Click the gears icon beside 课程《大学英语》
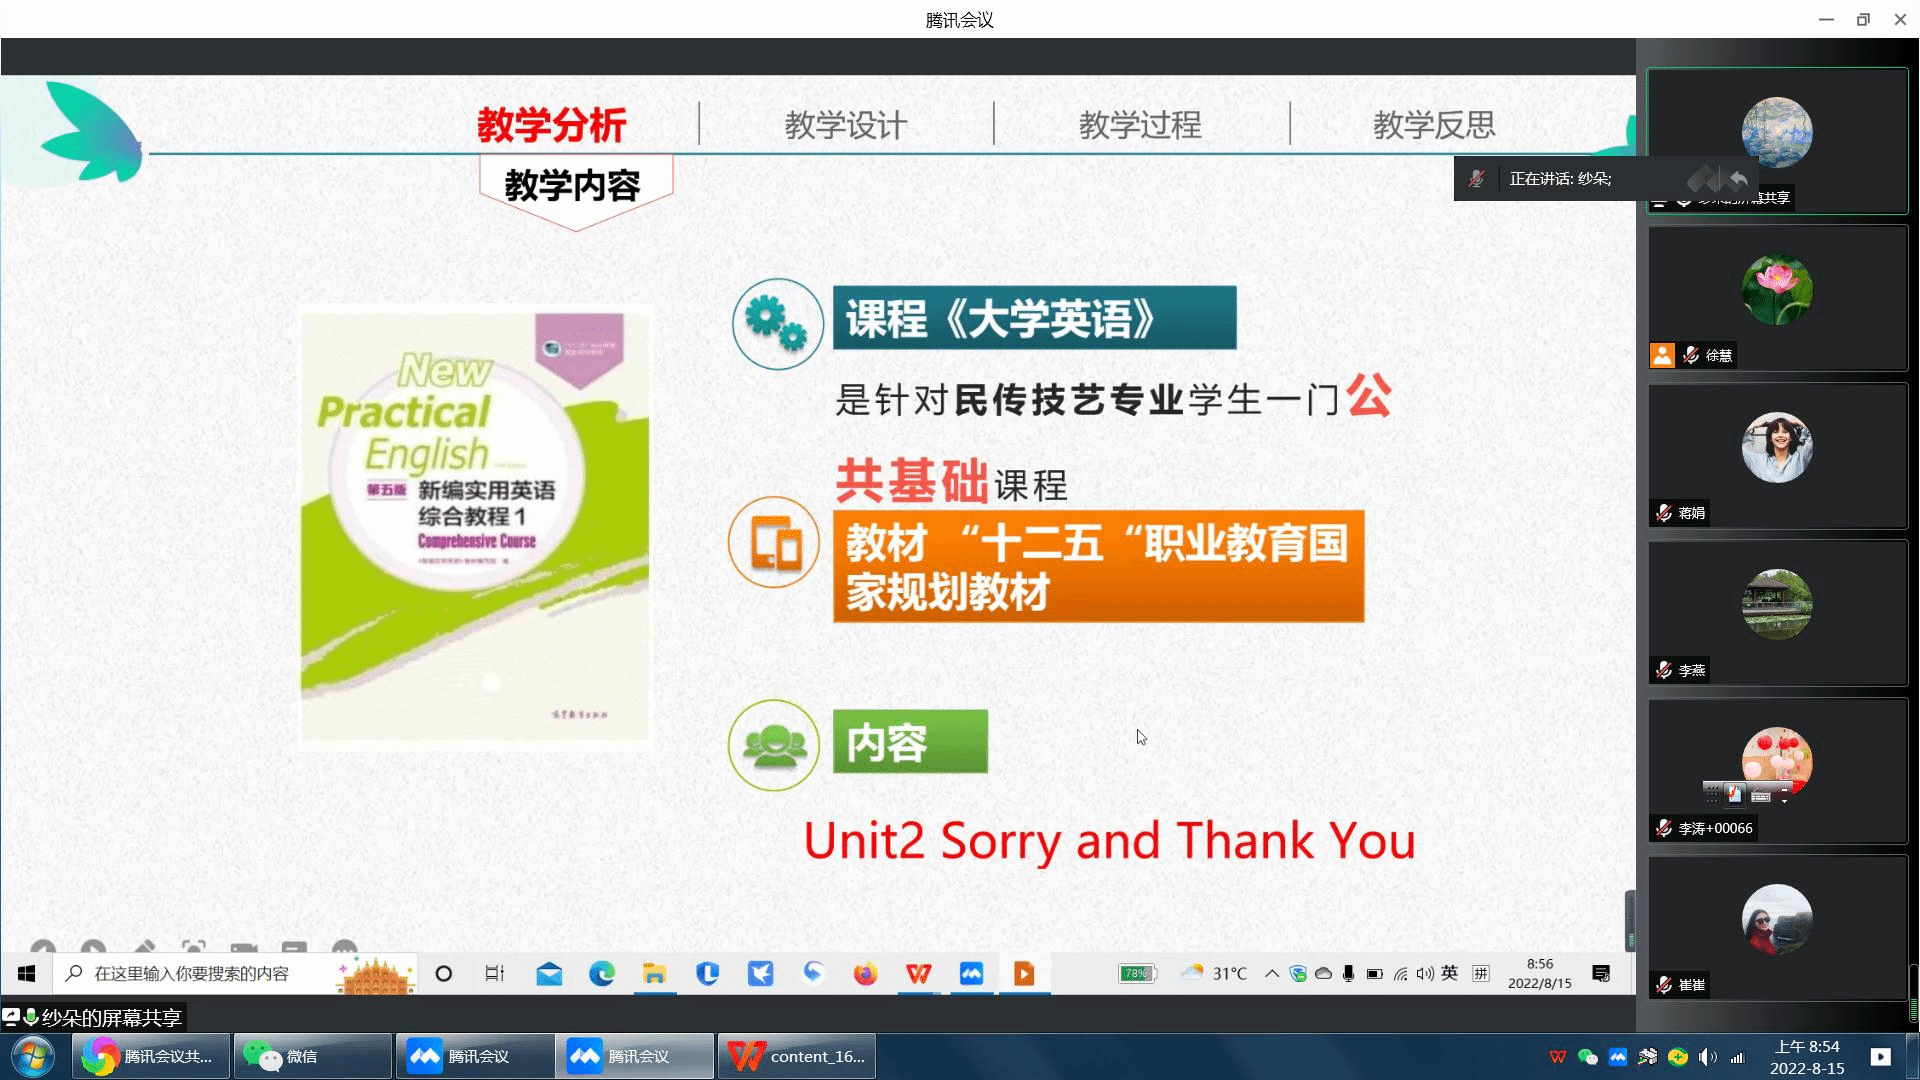The image size is (1920, 1080). [777, 323]
